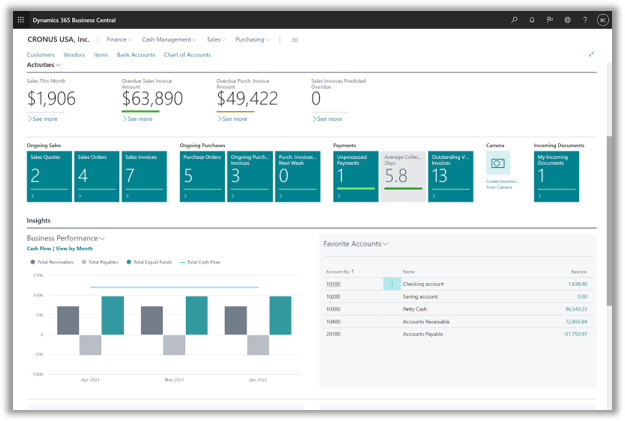Open the Sales Quotes tile

point(49,176)
